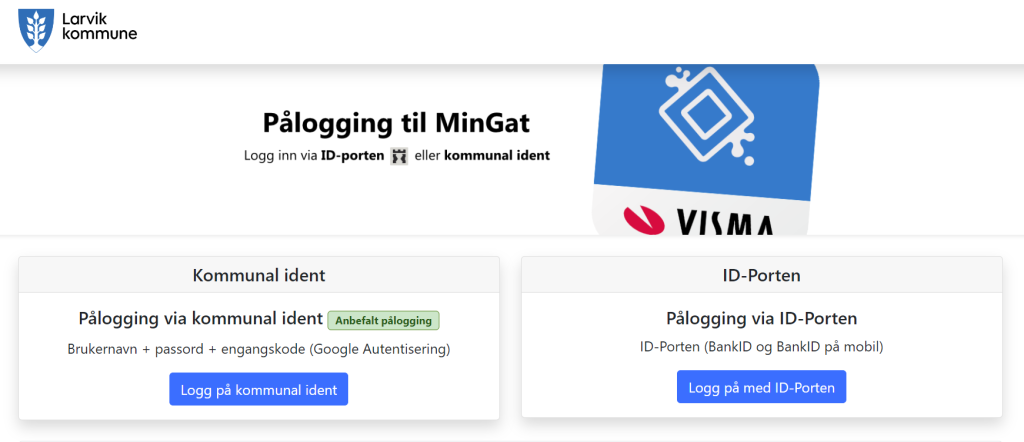Click the black VISMA wordmark

point(723,222)
